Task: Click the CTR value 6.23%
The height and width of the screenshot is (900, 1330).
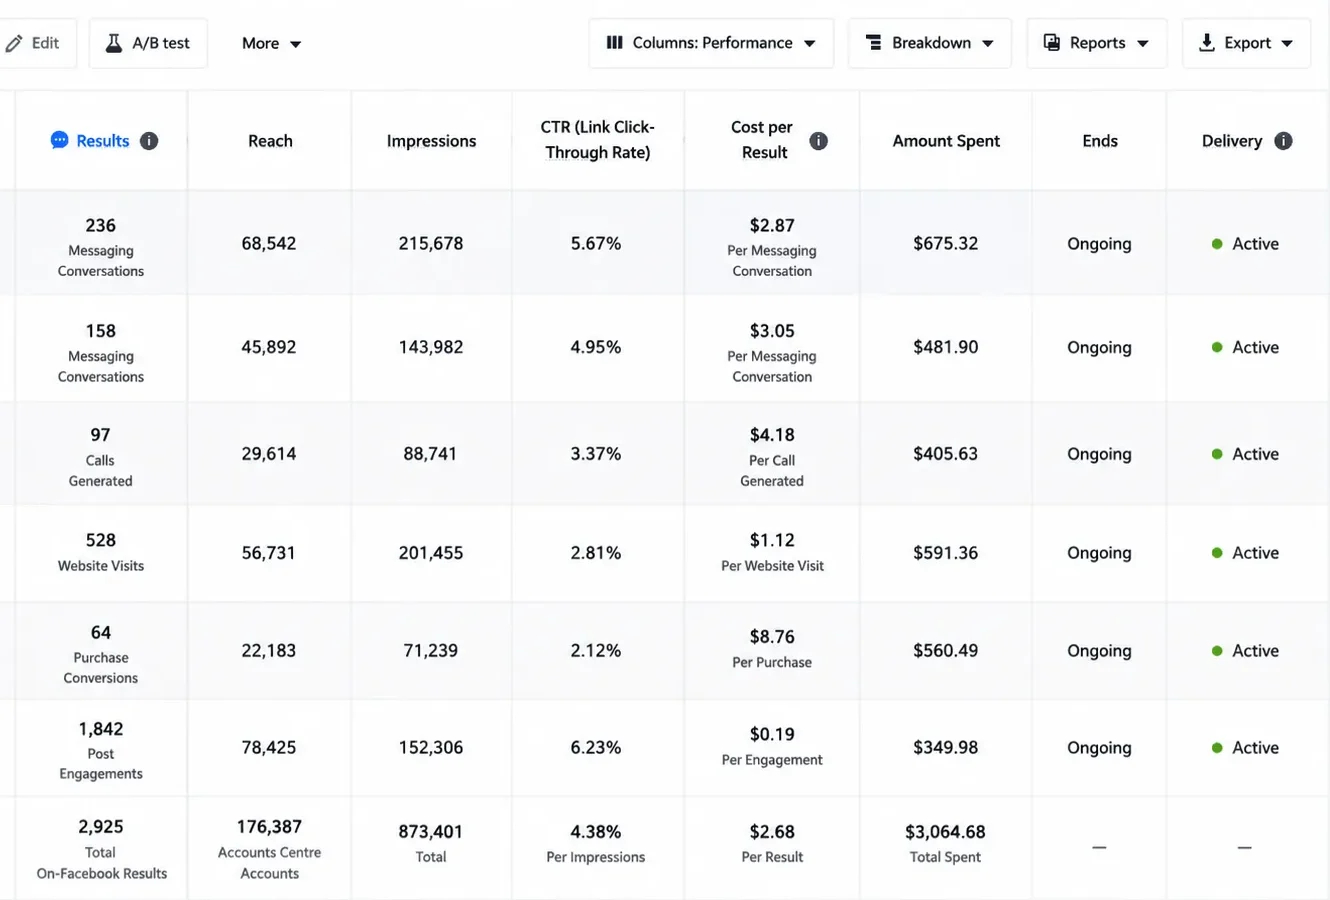Action: pos(596,748)
